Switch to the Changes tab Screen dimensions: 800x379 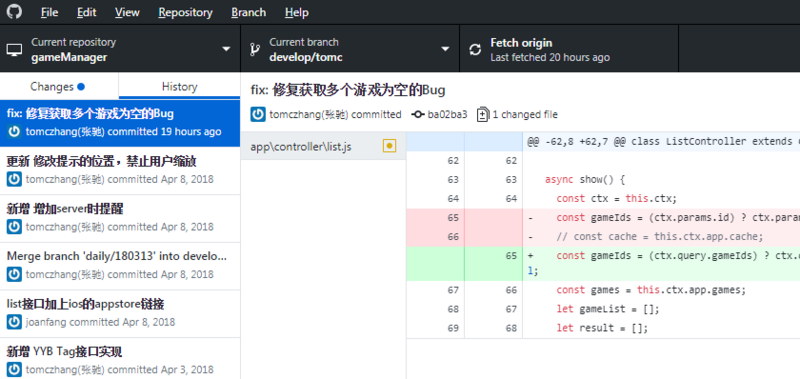pos(59,86)
